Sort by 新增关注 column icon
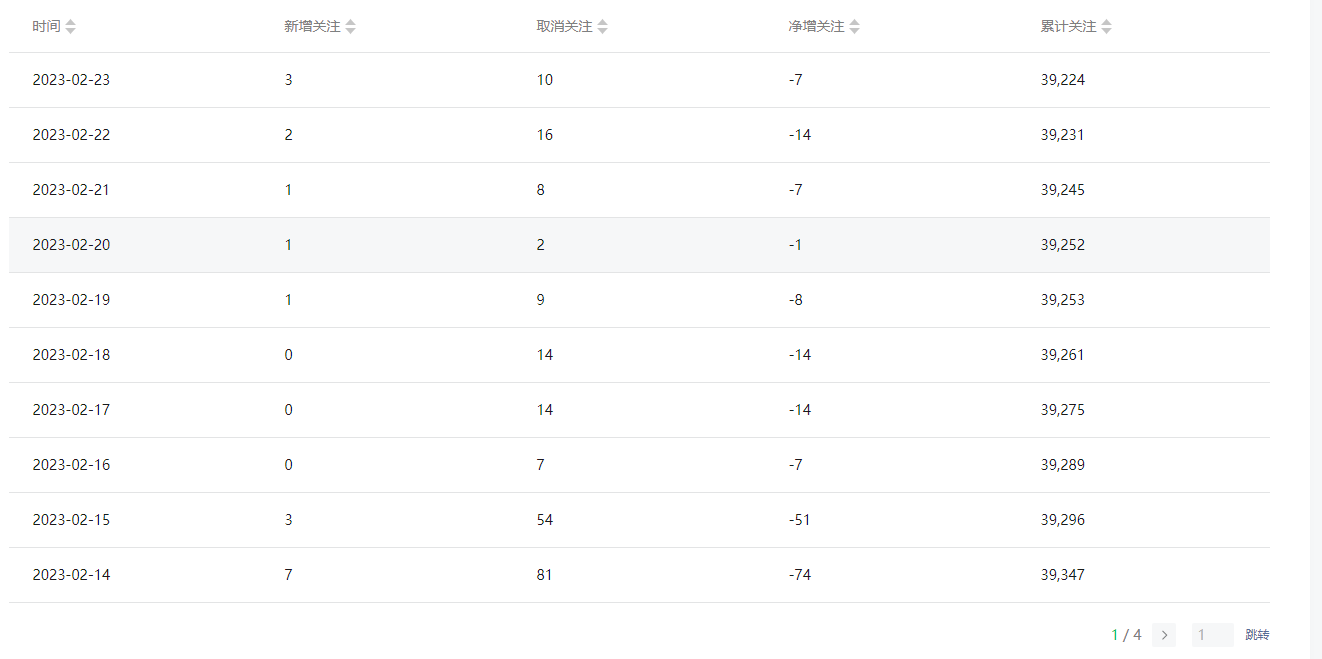The height and width of the screenshot is (659, 1322). (x=350, y=27)
